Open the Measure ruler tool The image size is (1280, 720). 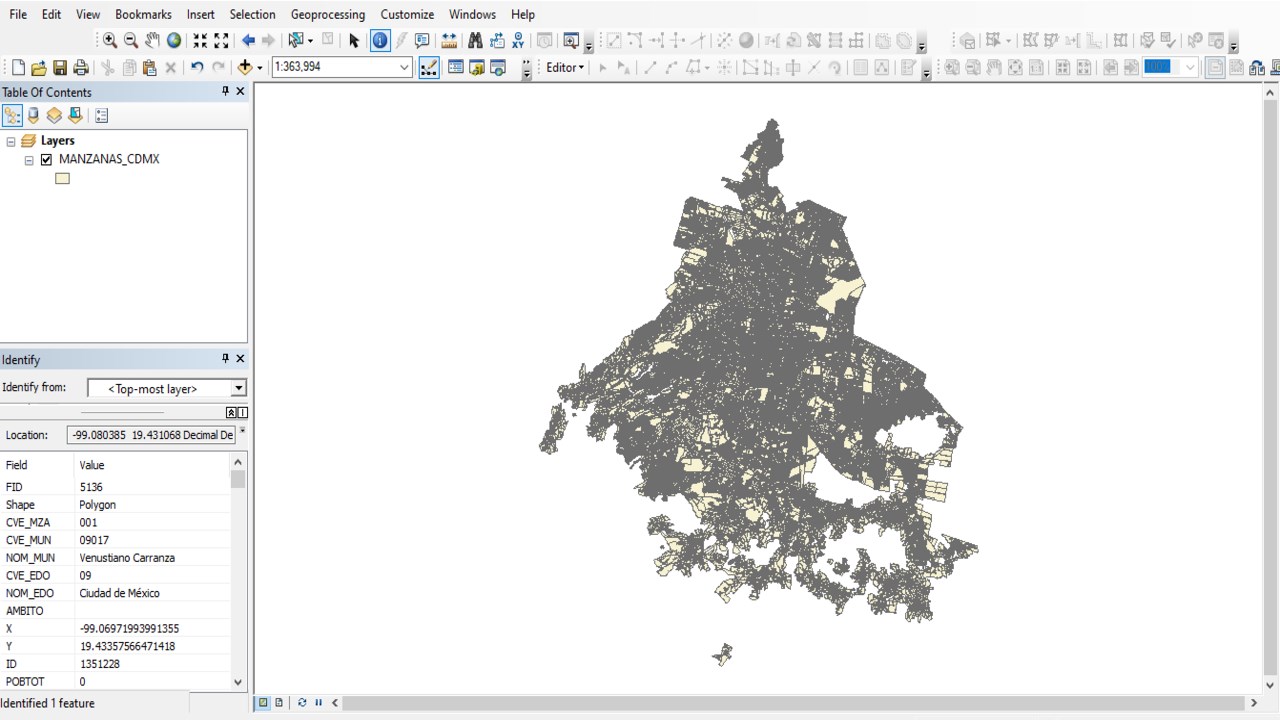click(x=449, y=41)
